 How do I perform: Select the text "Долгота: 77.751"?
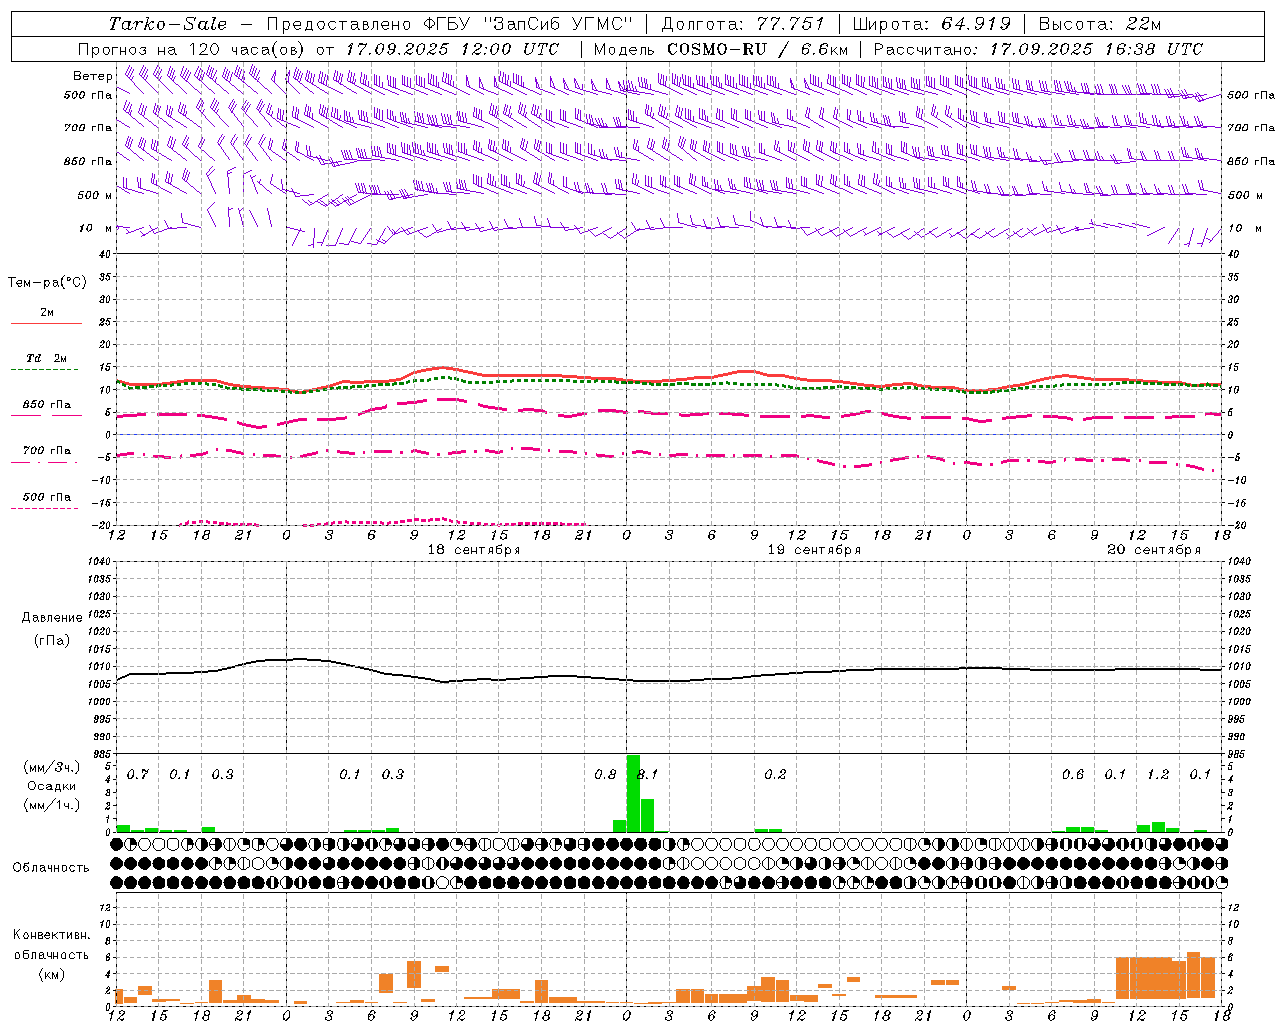coord(743,24)
